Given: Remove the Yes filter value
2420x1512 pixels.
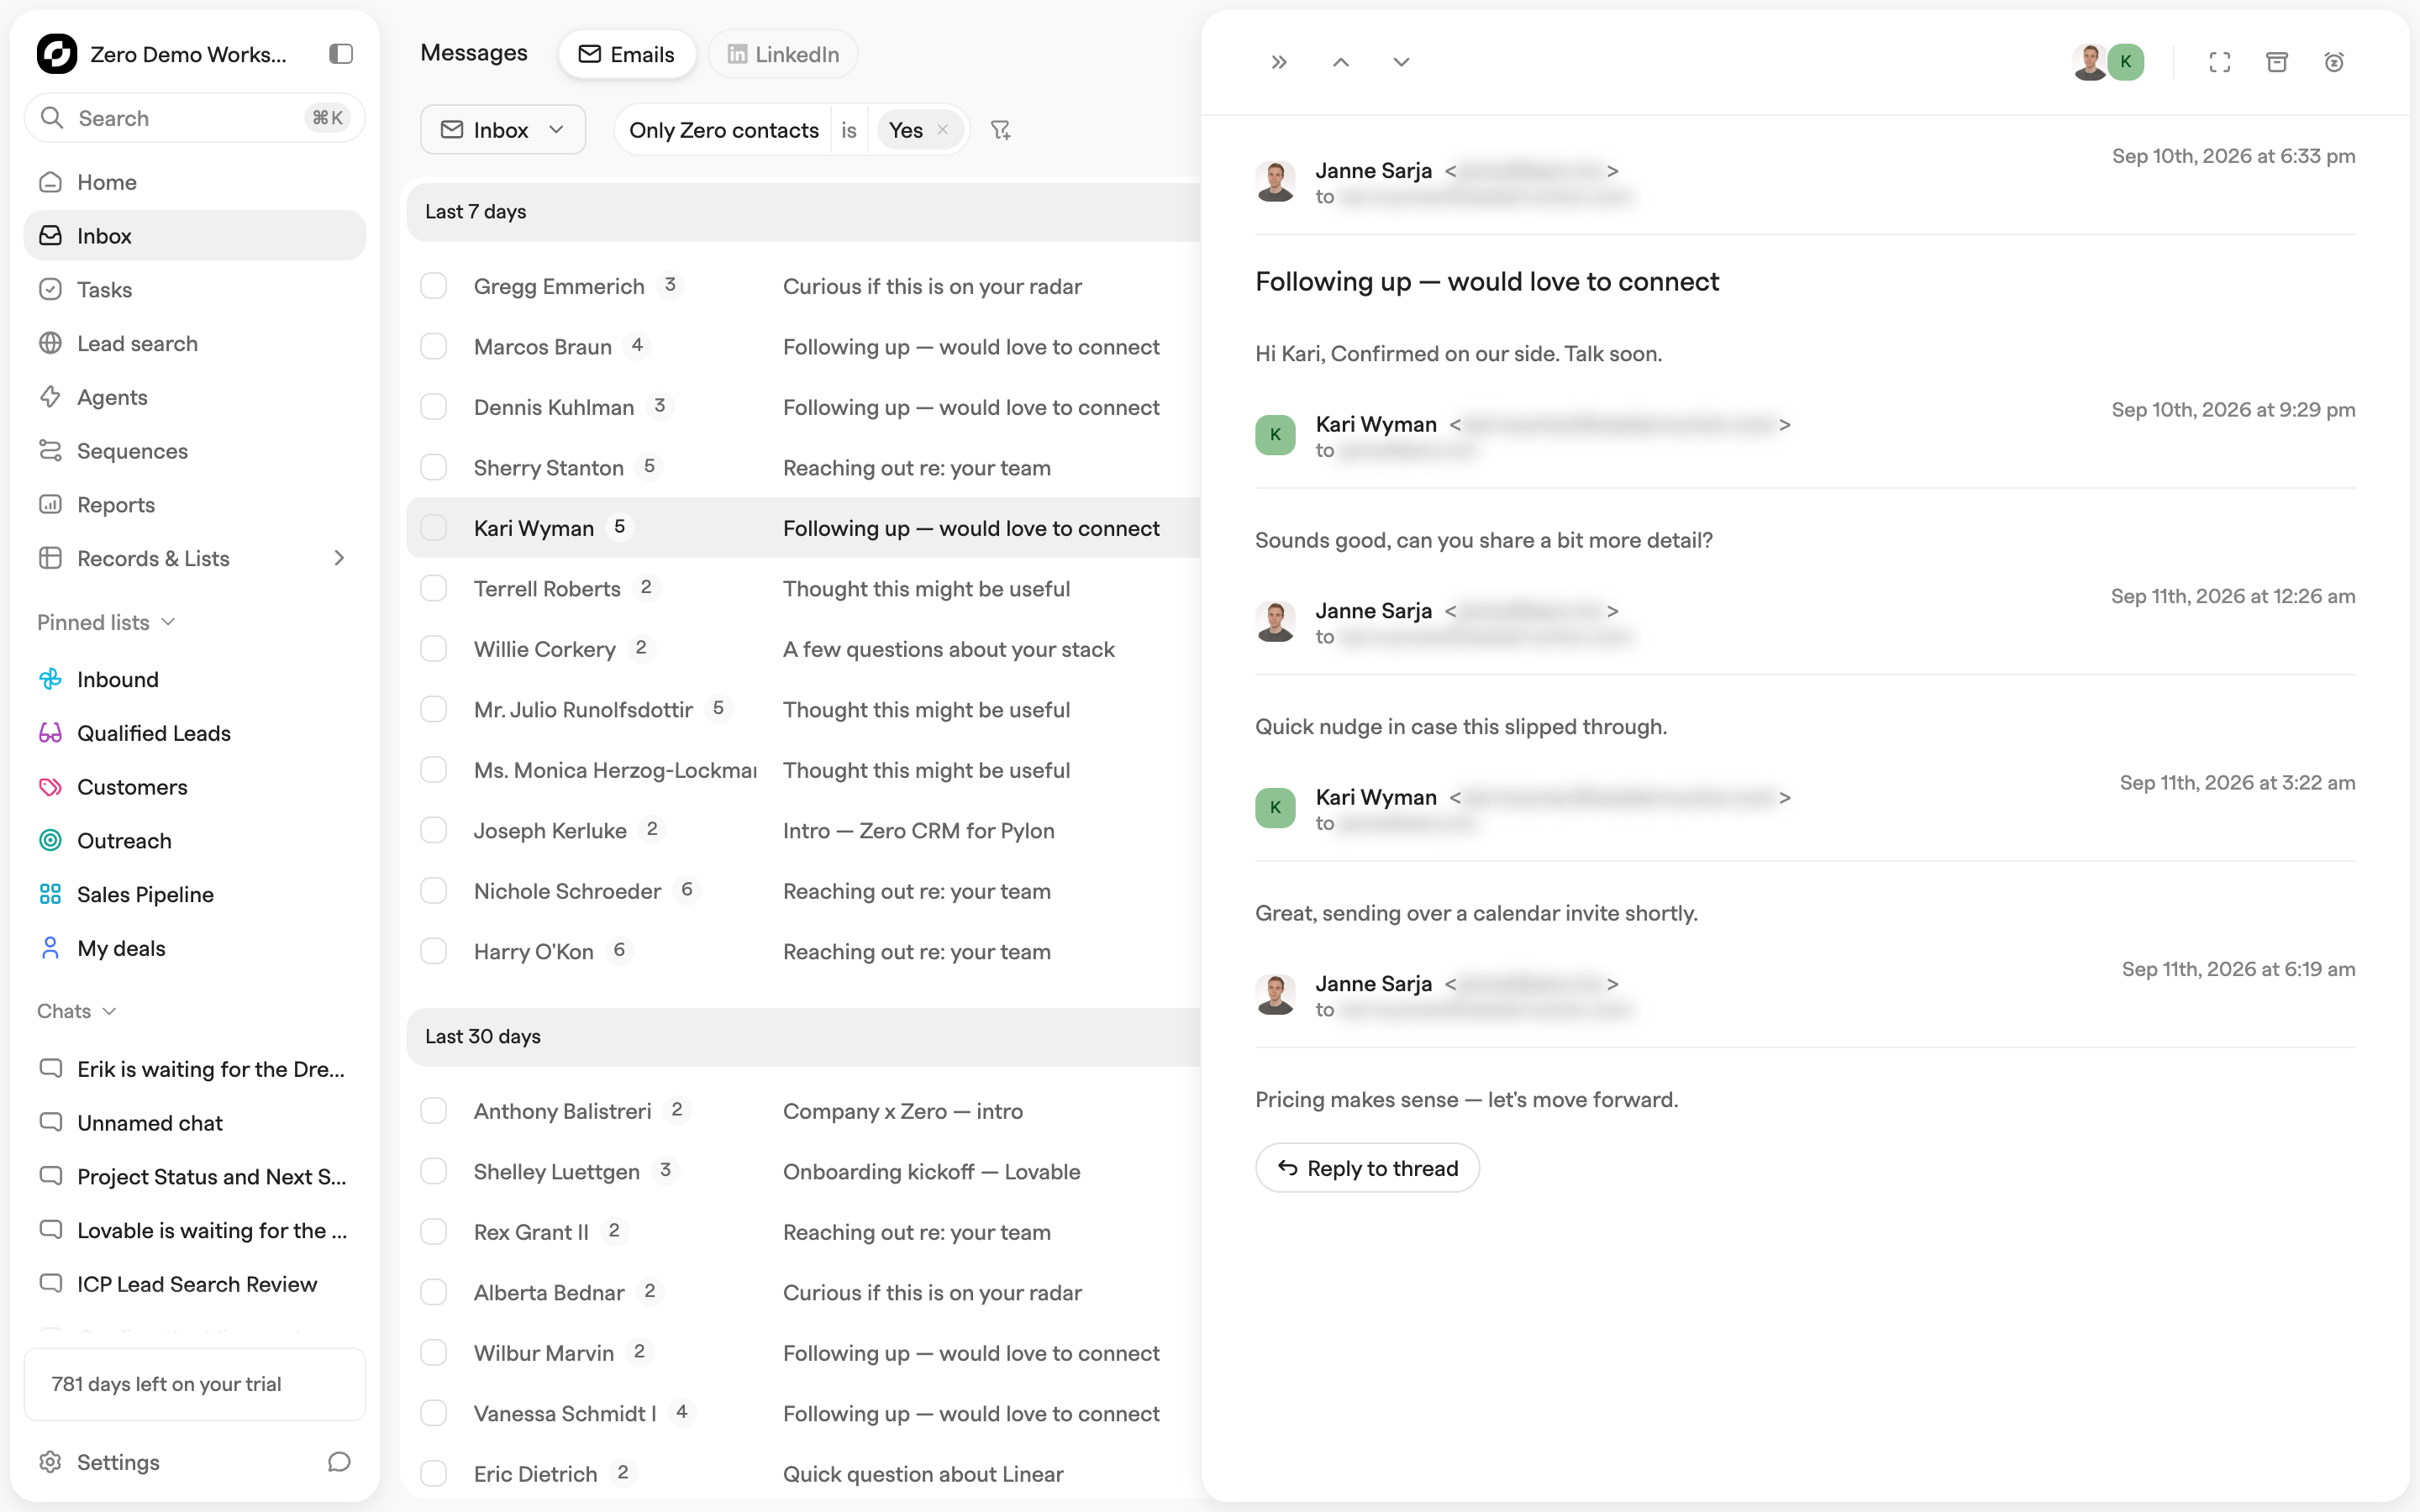Looking at the screenshot, I should pos(942,130).
